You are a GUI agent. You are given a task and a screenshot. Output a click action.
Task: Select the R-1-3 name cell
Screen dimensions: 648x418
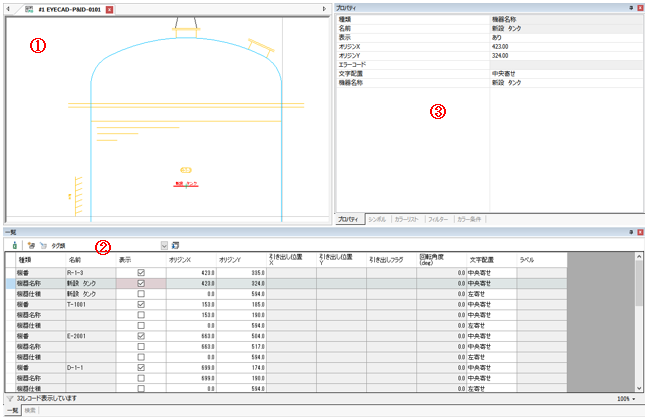91,273
